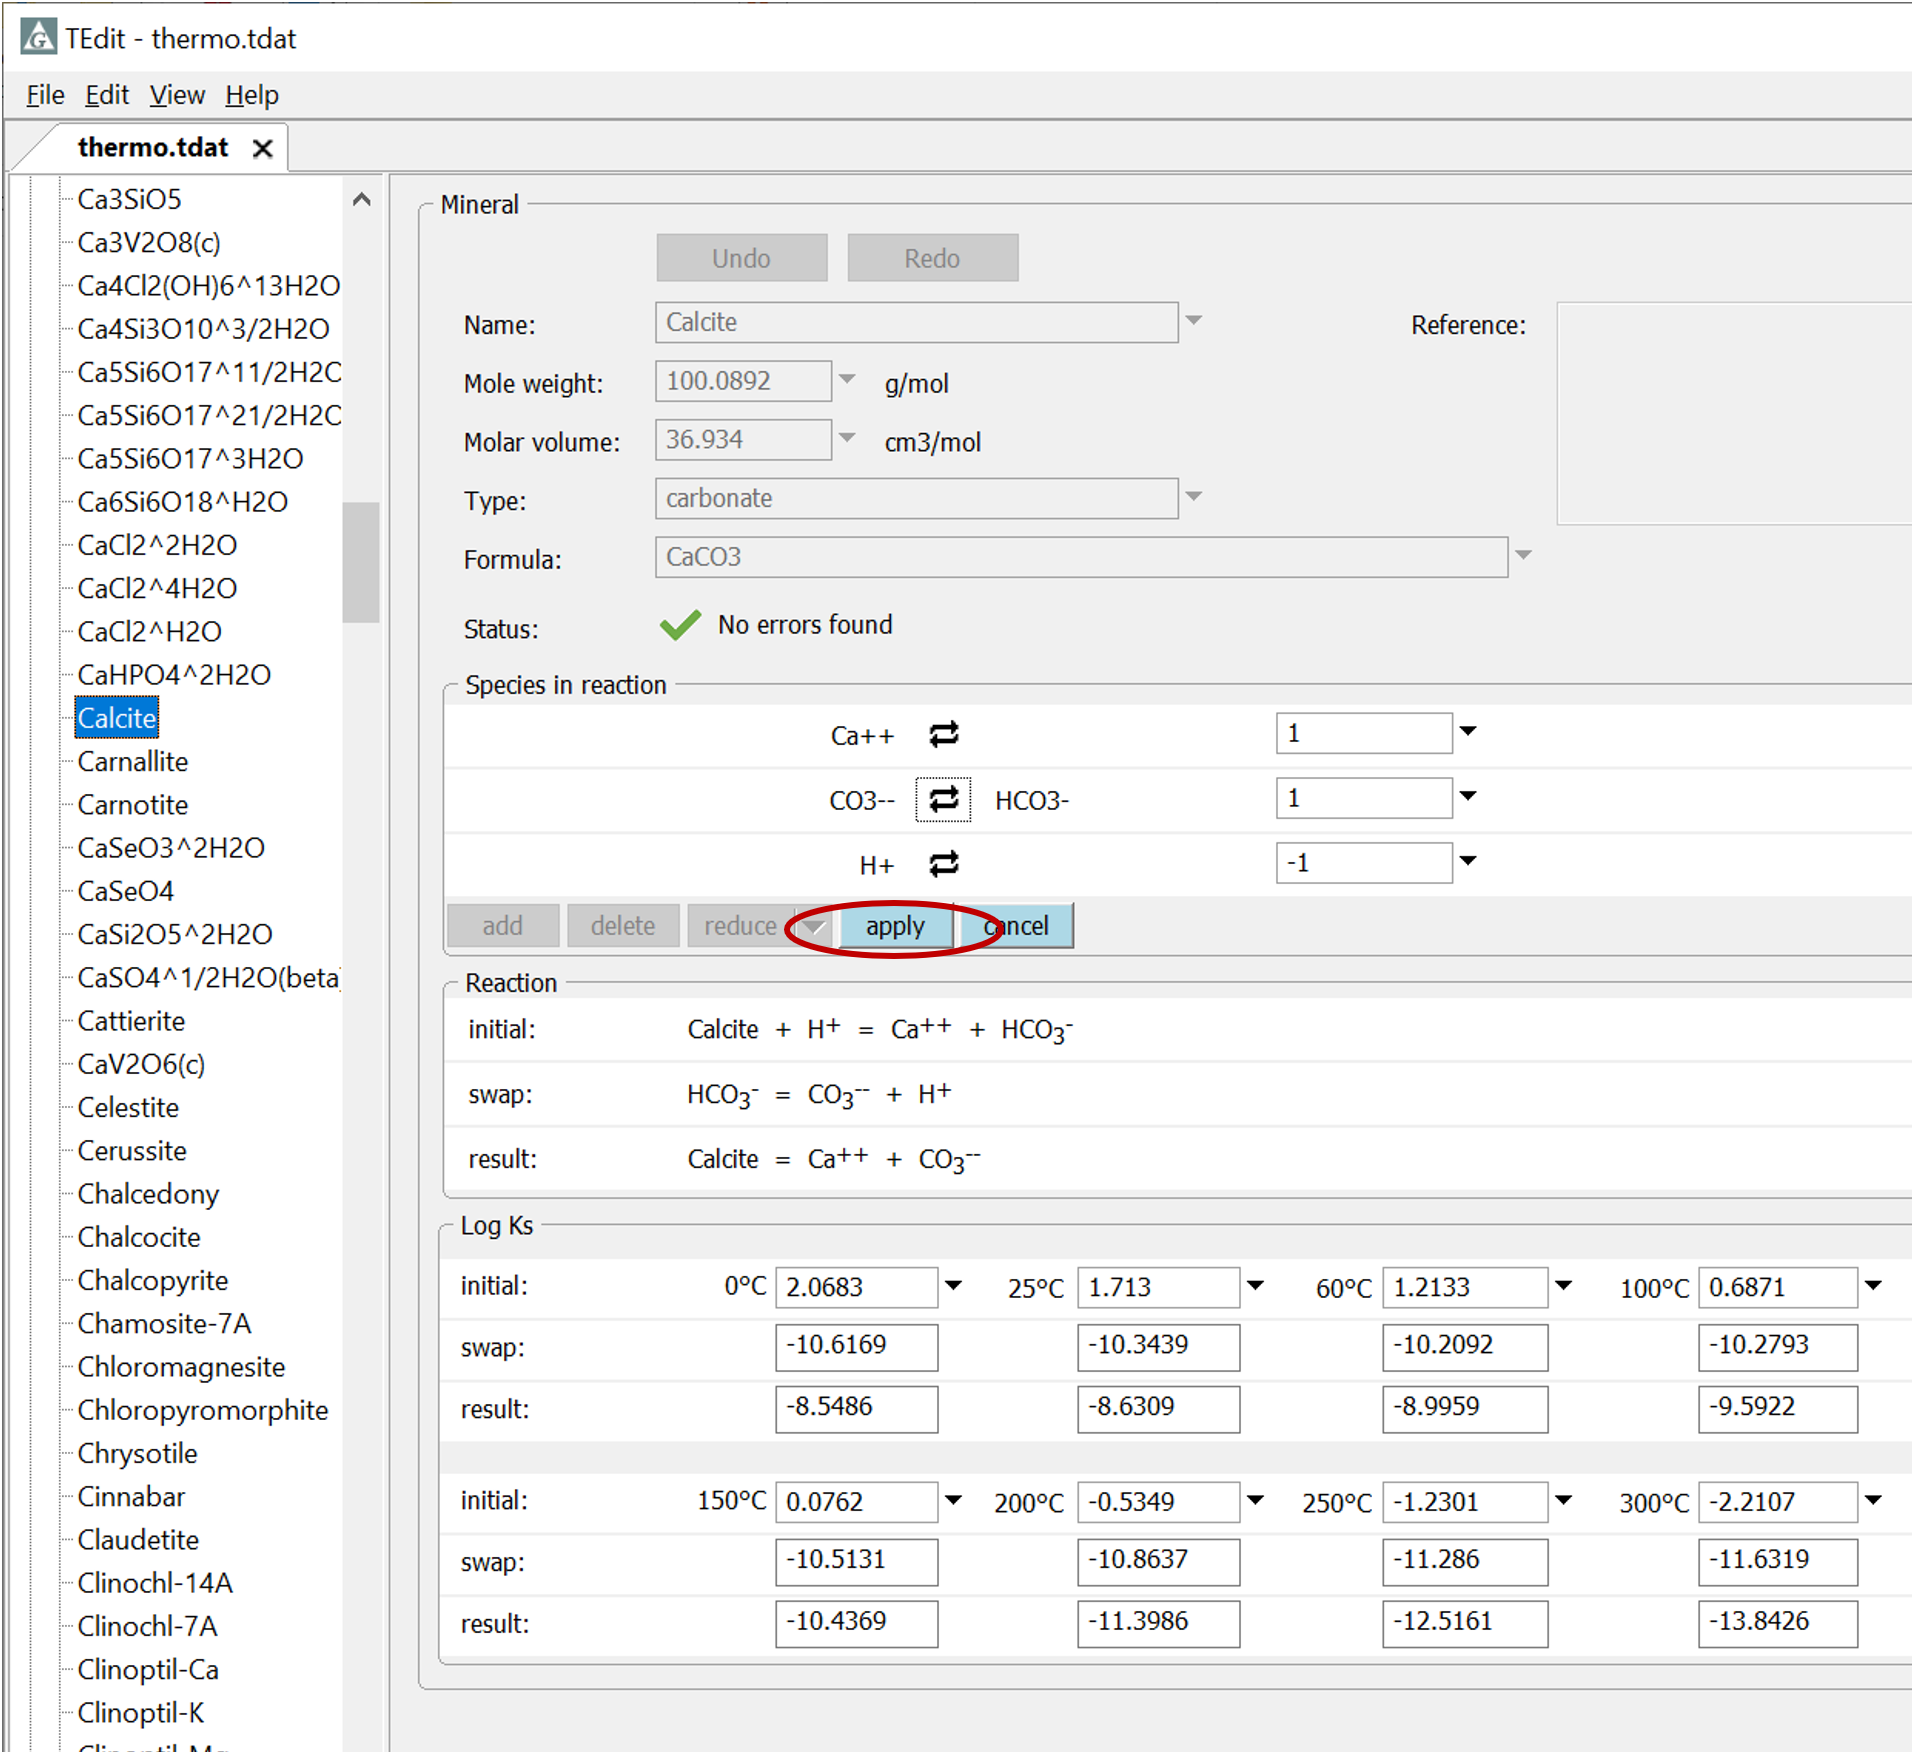This screenshot has width=1912, height=1755.
Task: Open the 25°C log K dropdown
Action: 1256,1285
